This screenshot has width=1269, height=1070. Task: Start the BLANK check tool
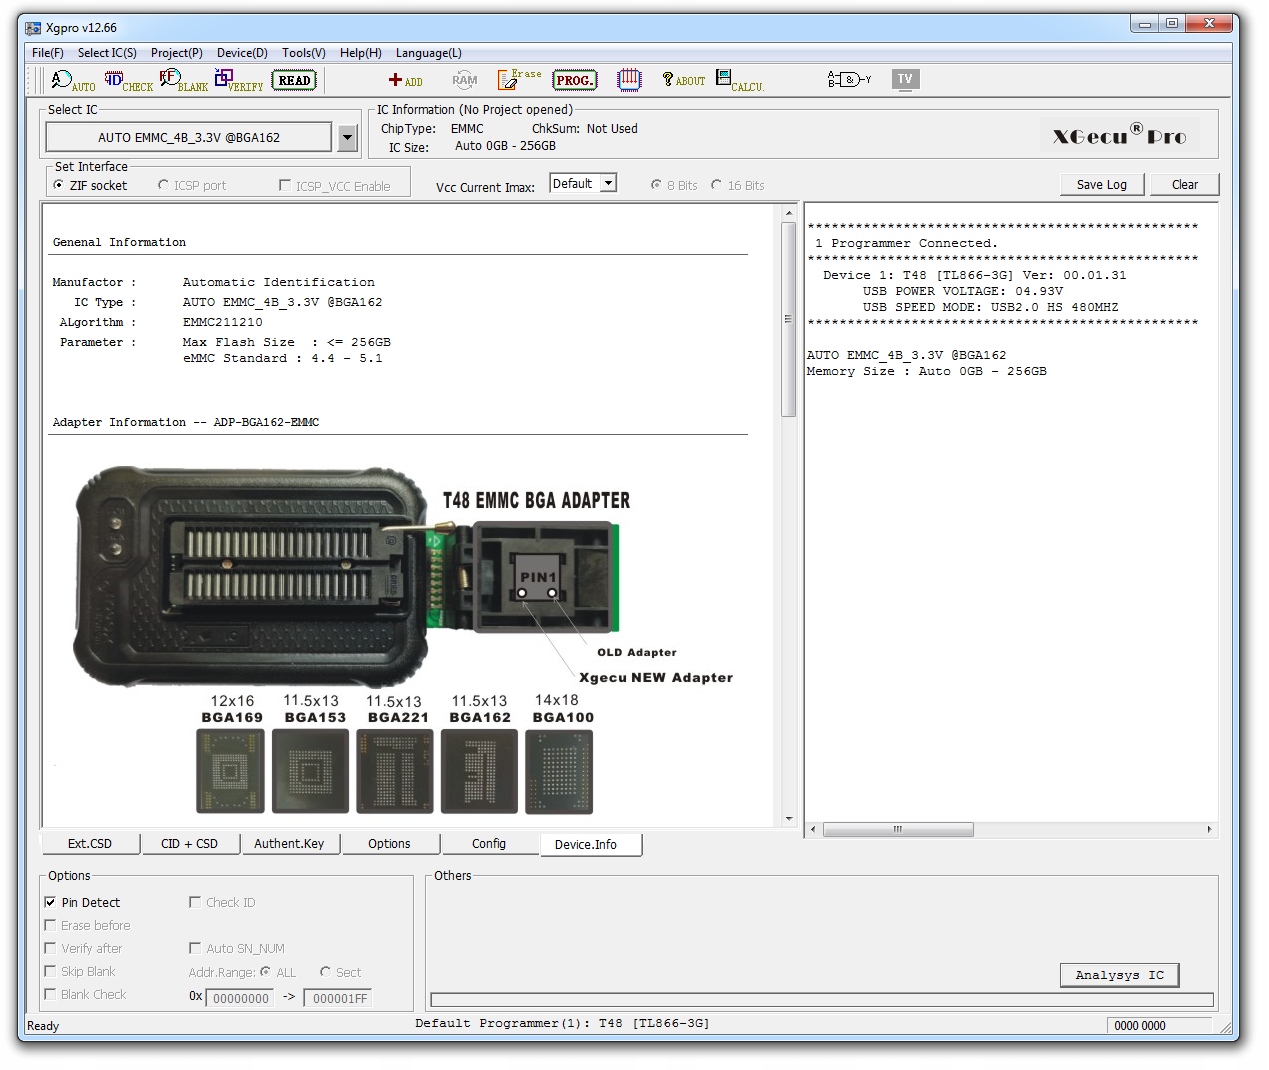(184, 80)
